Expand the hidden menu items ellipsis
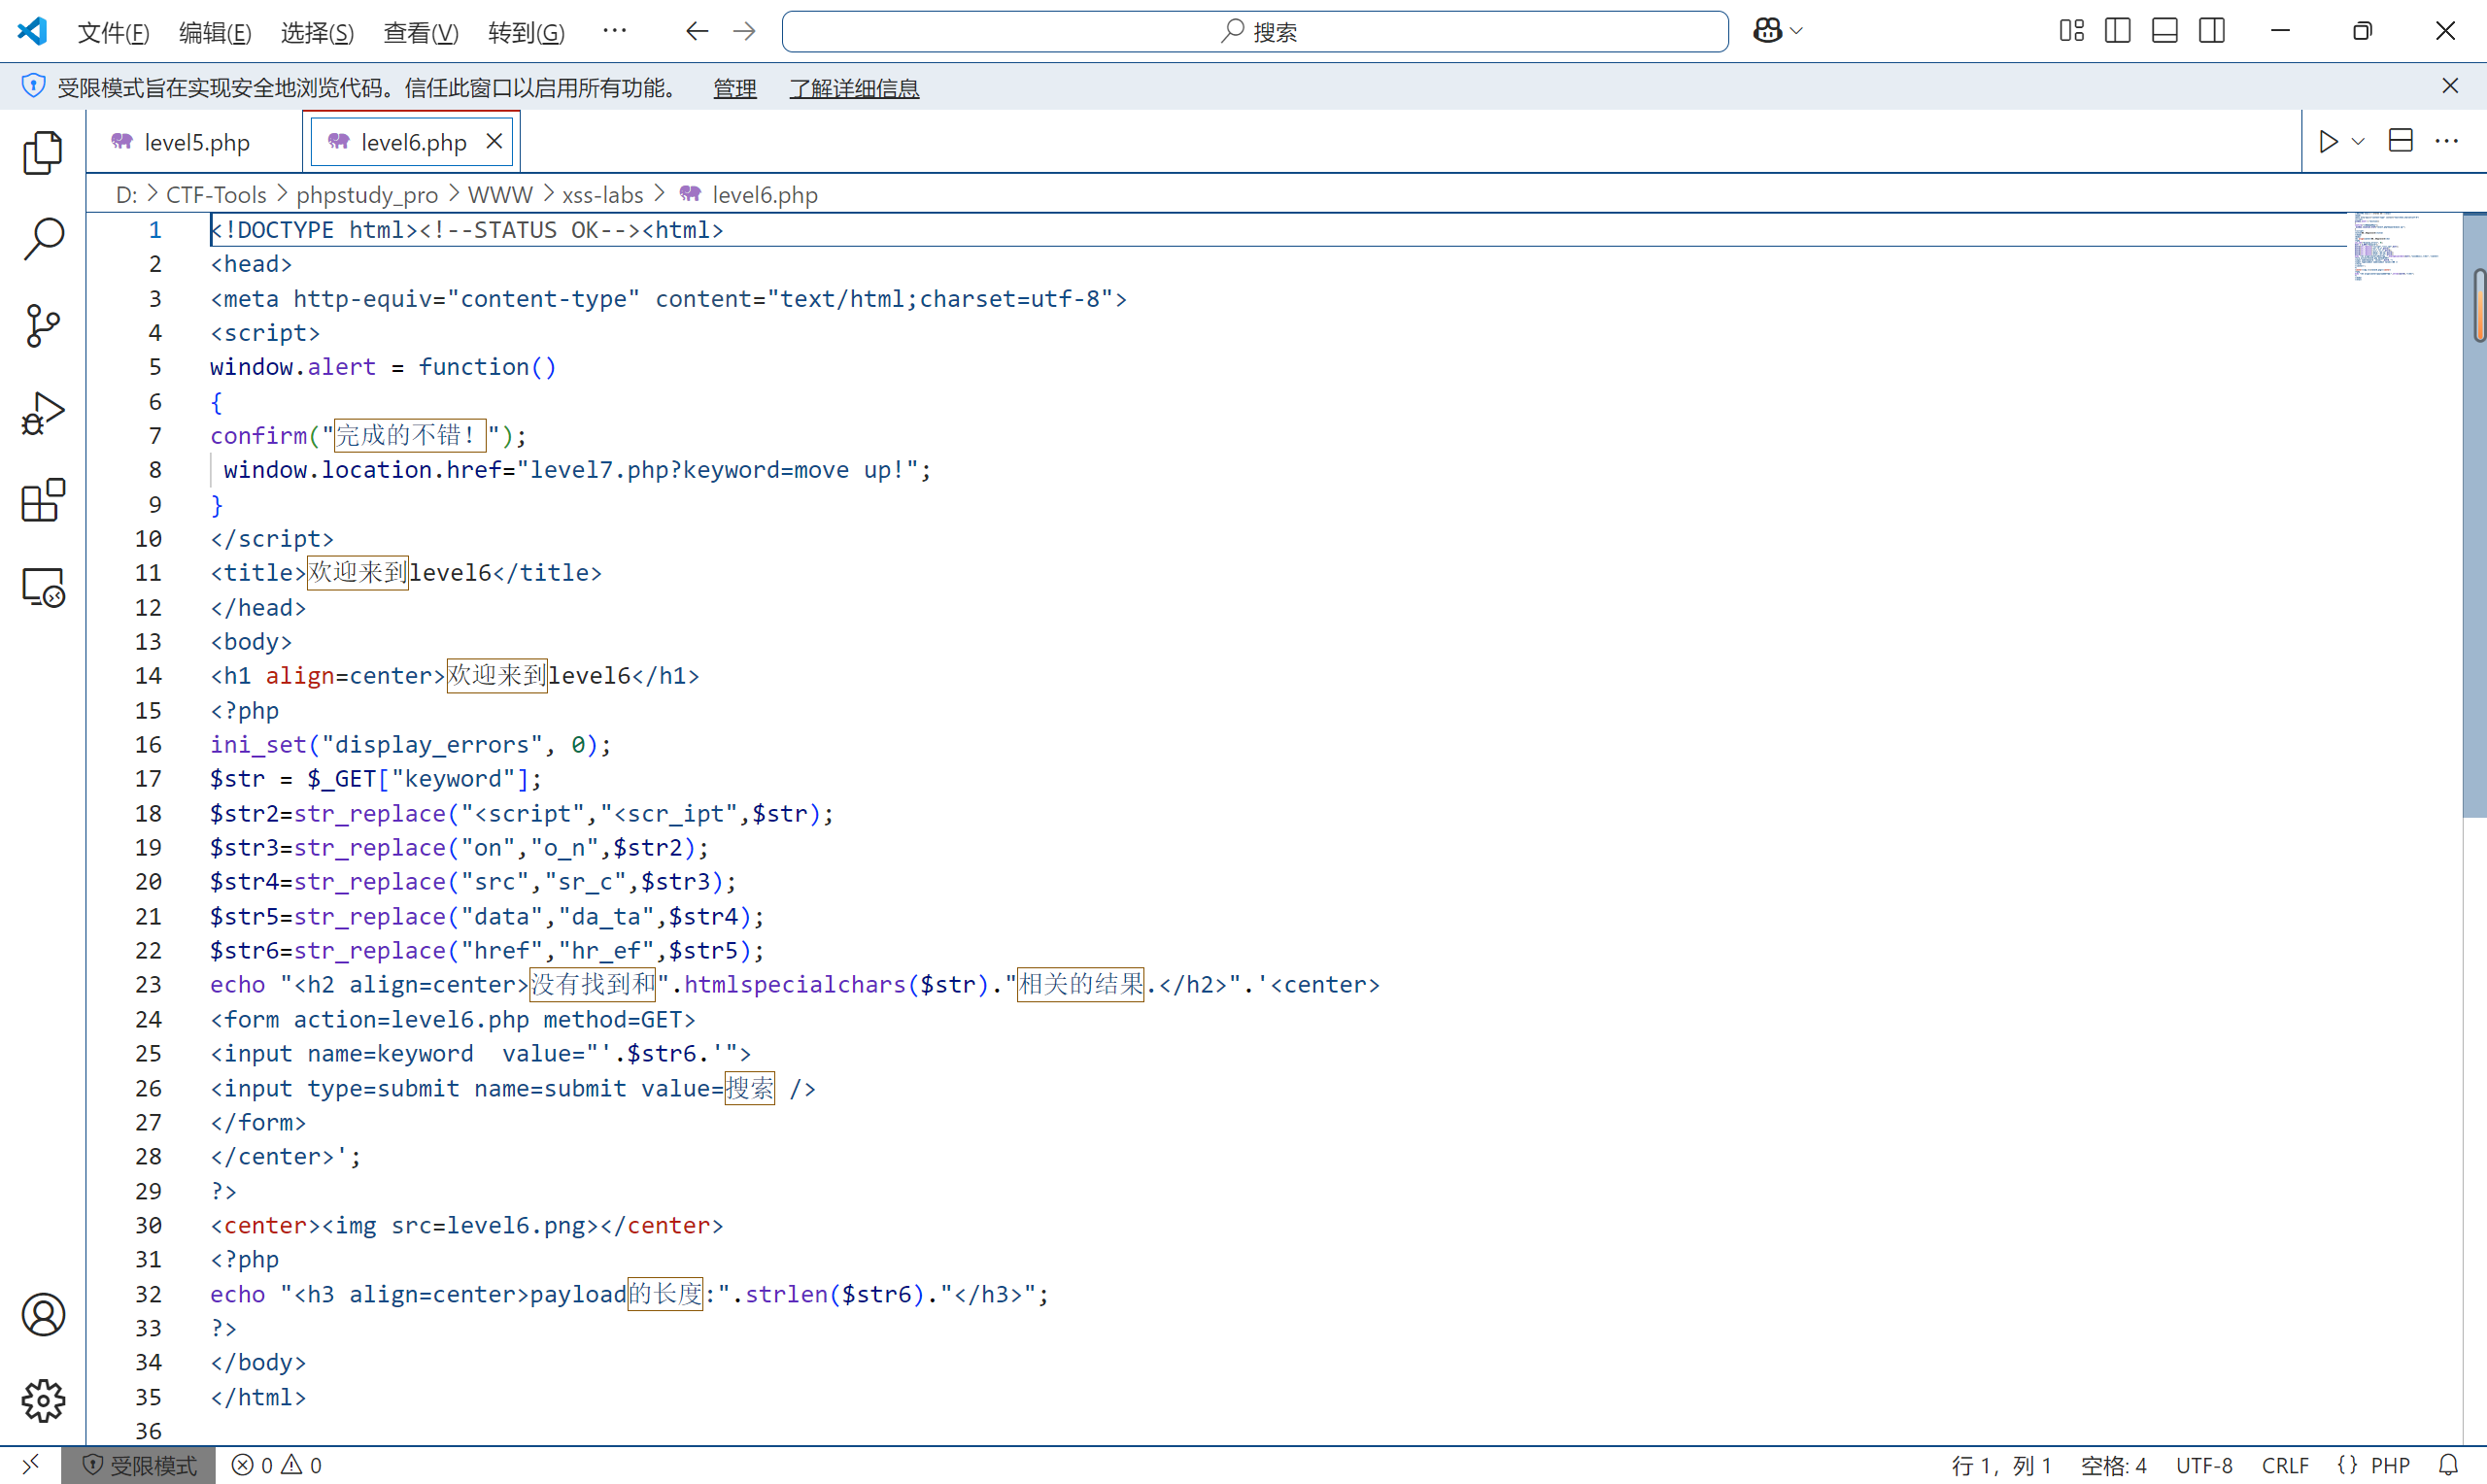Viewport: 2487px width, 1484px height. (x=614, y=31)
